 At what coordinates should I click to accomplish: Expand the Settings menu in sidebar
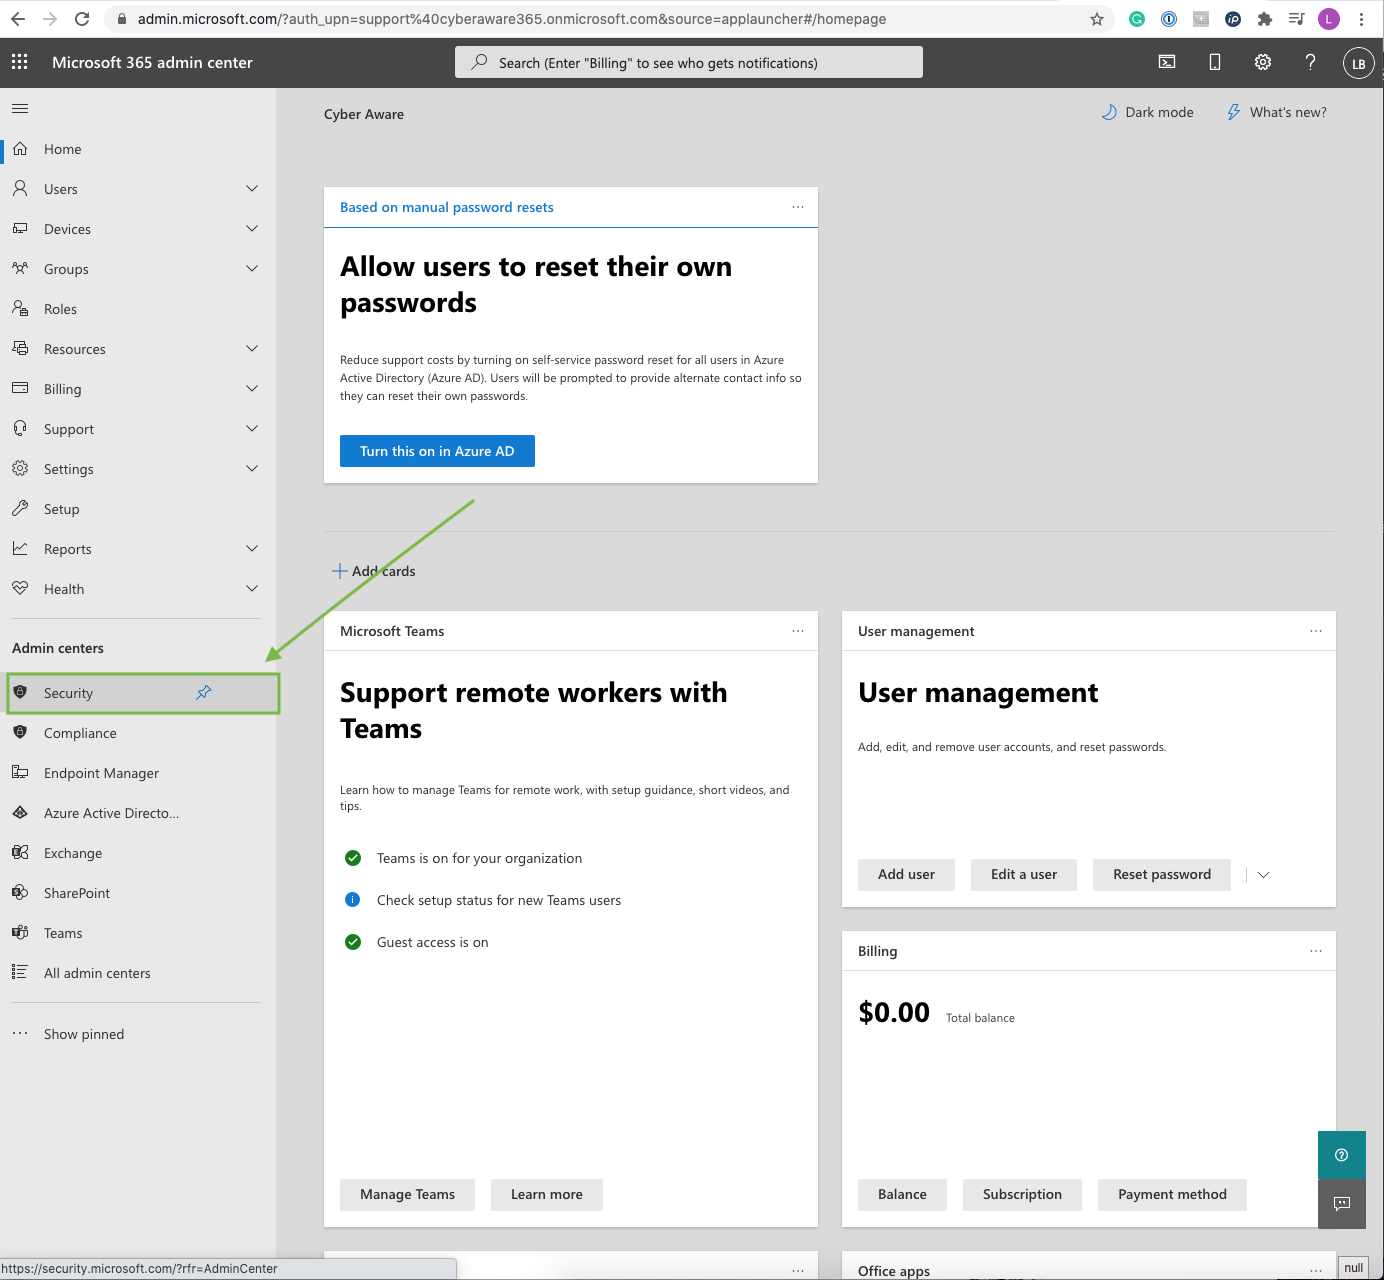[x=252, y=468]
